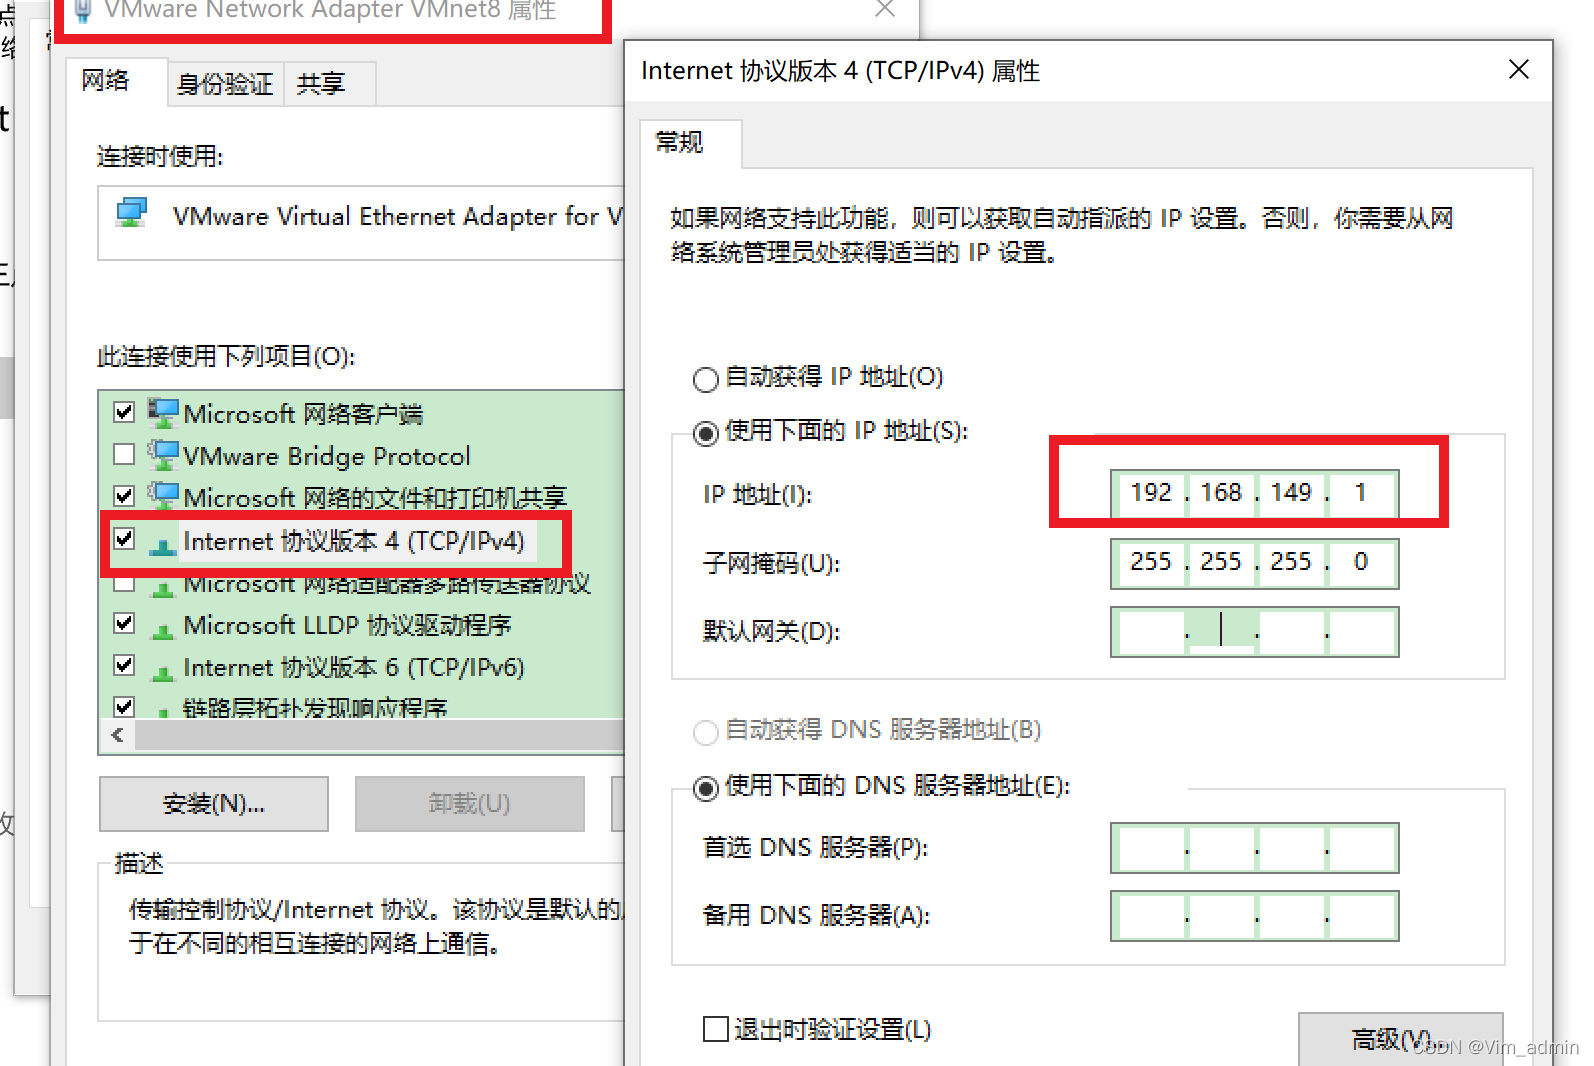Enable the VMware Bridge Protocol checkbox
The height and width of the screenshot is (1066, 1594).
coord(124,454)
